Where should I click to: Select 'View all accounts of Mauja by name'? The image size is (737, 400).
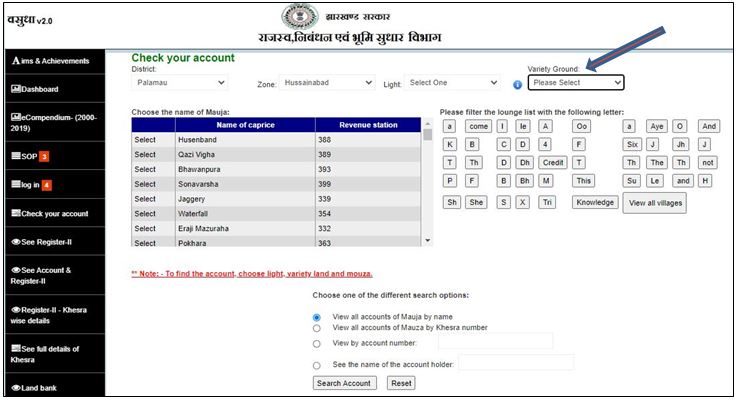(317, 316)
